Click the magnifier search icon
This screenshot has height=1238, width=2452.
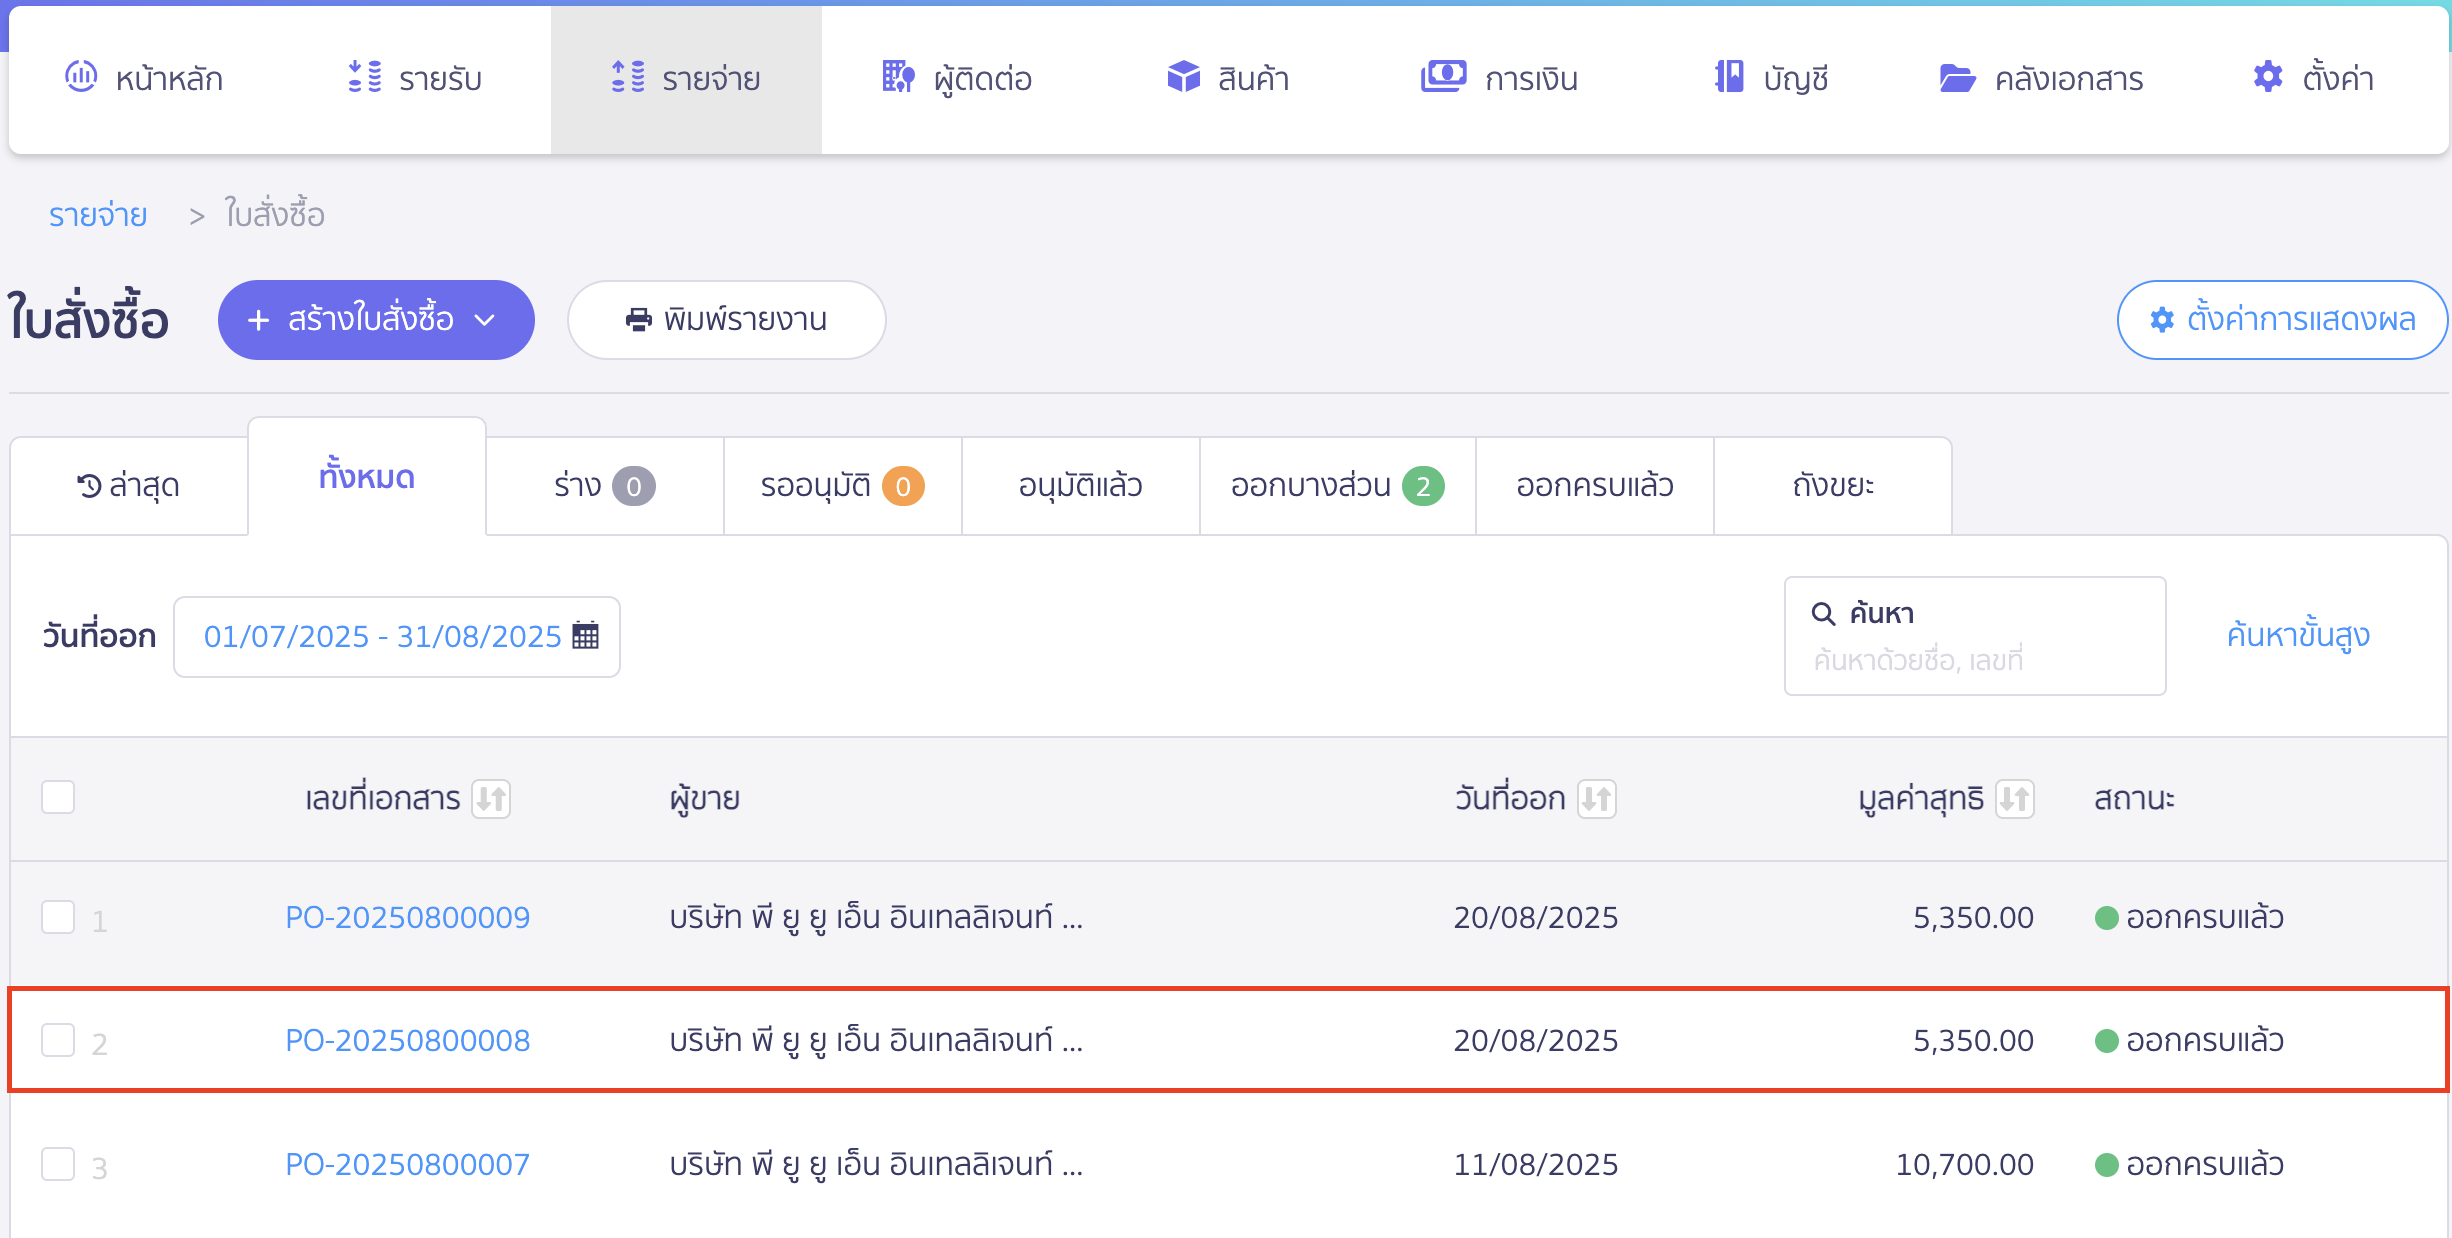[1823, 613]
